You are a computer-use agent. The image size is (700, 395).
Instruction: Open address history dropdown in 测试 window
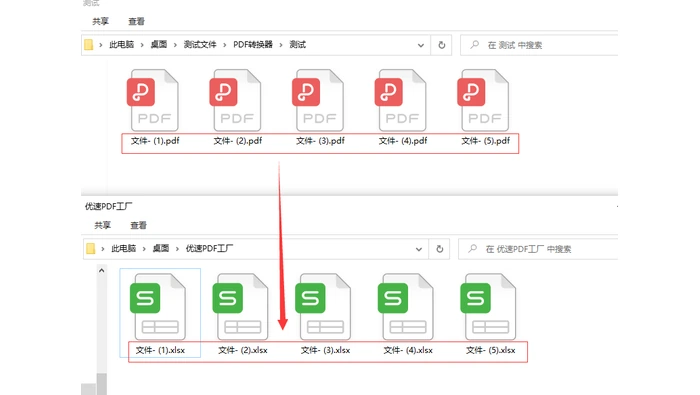(x=421, y=45)
